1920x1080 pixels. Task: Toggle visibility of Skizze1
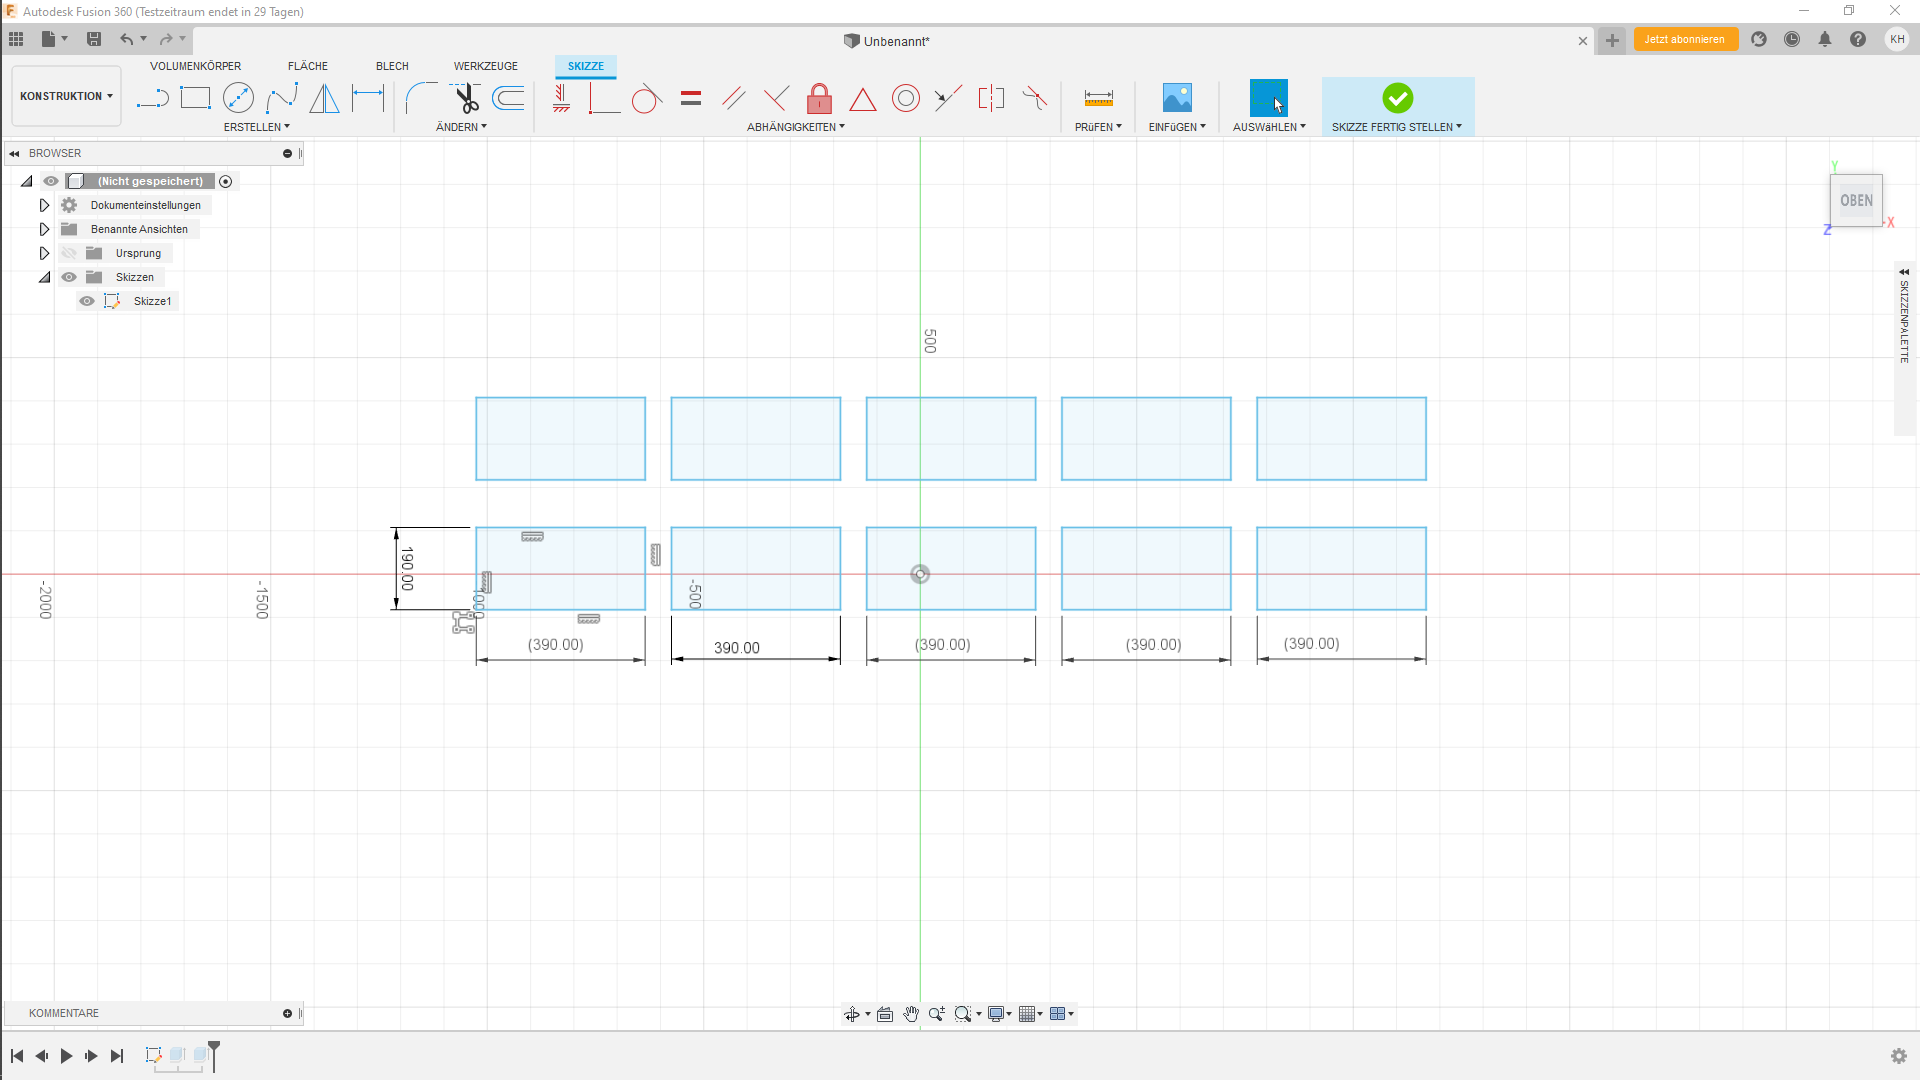pyautogui.click(x=87, y=300)
